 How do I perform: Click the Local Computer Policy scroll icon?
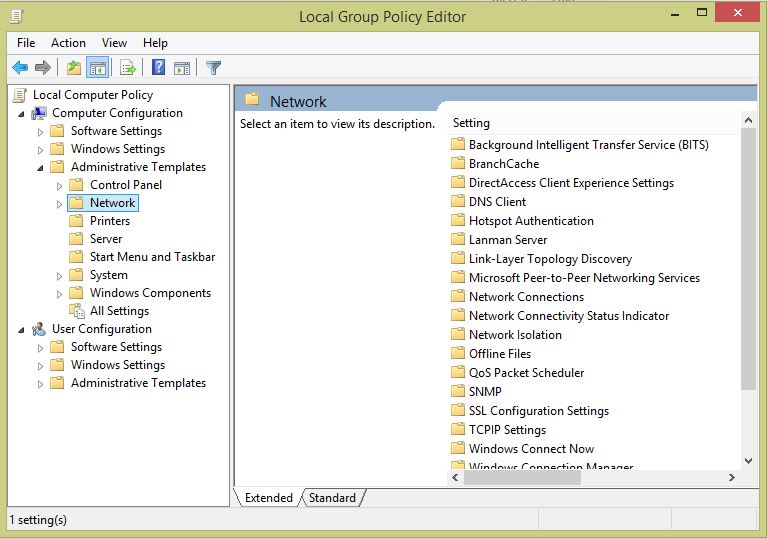(20, 95)
